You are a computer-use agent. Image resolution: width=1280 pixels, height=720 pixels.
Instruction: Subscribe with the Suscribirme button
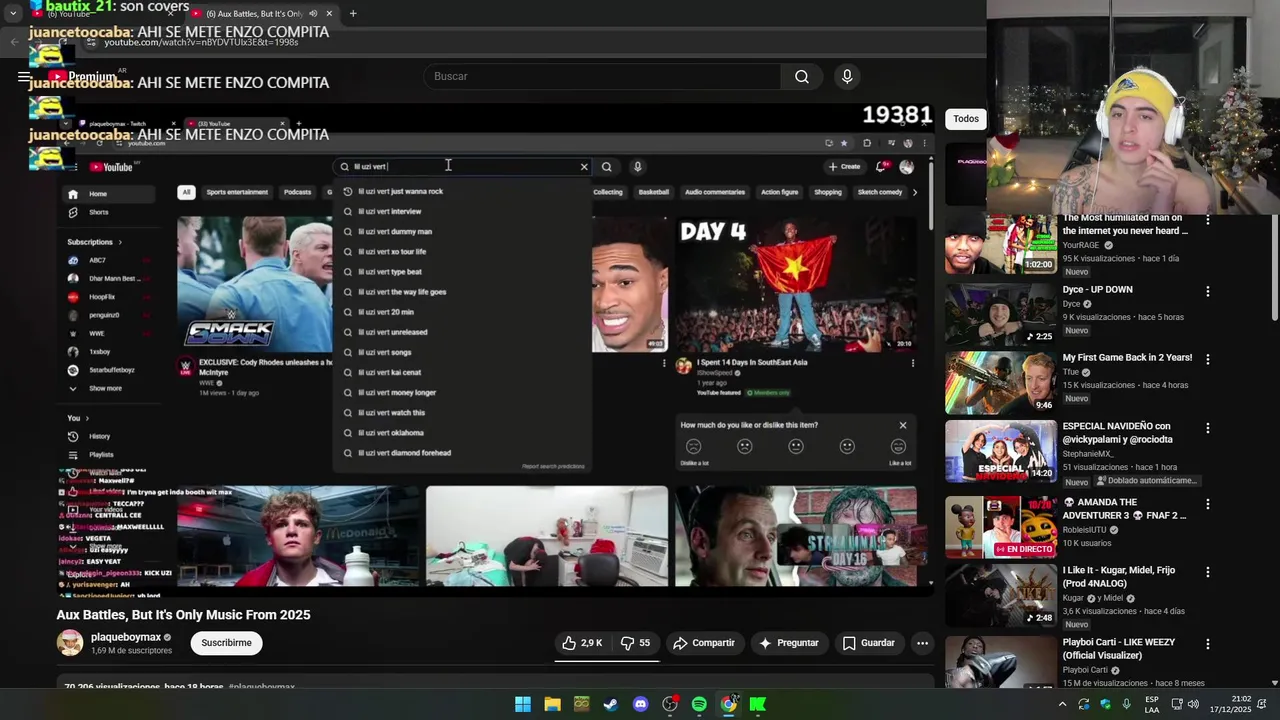pos(227,643)
